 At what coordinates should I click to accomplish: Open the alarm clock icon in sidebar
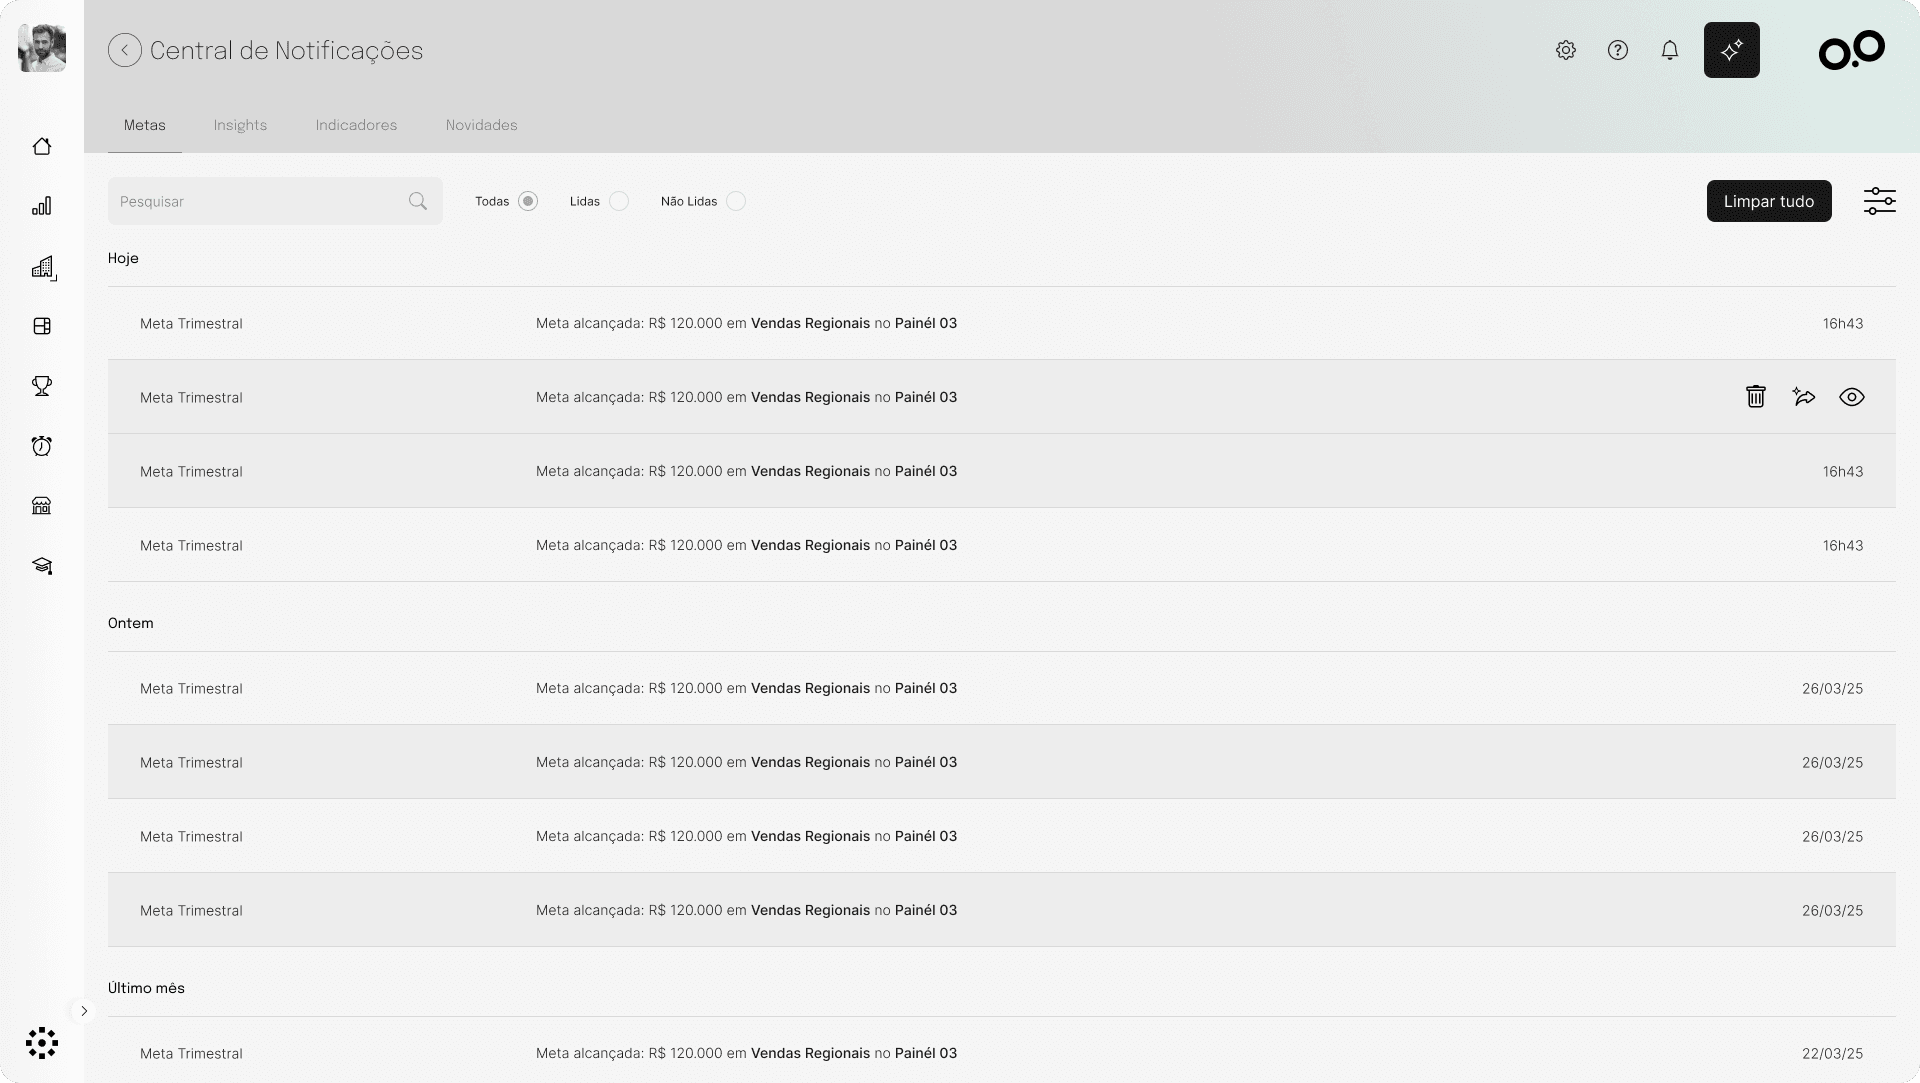[42, 446]
